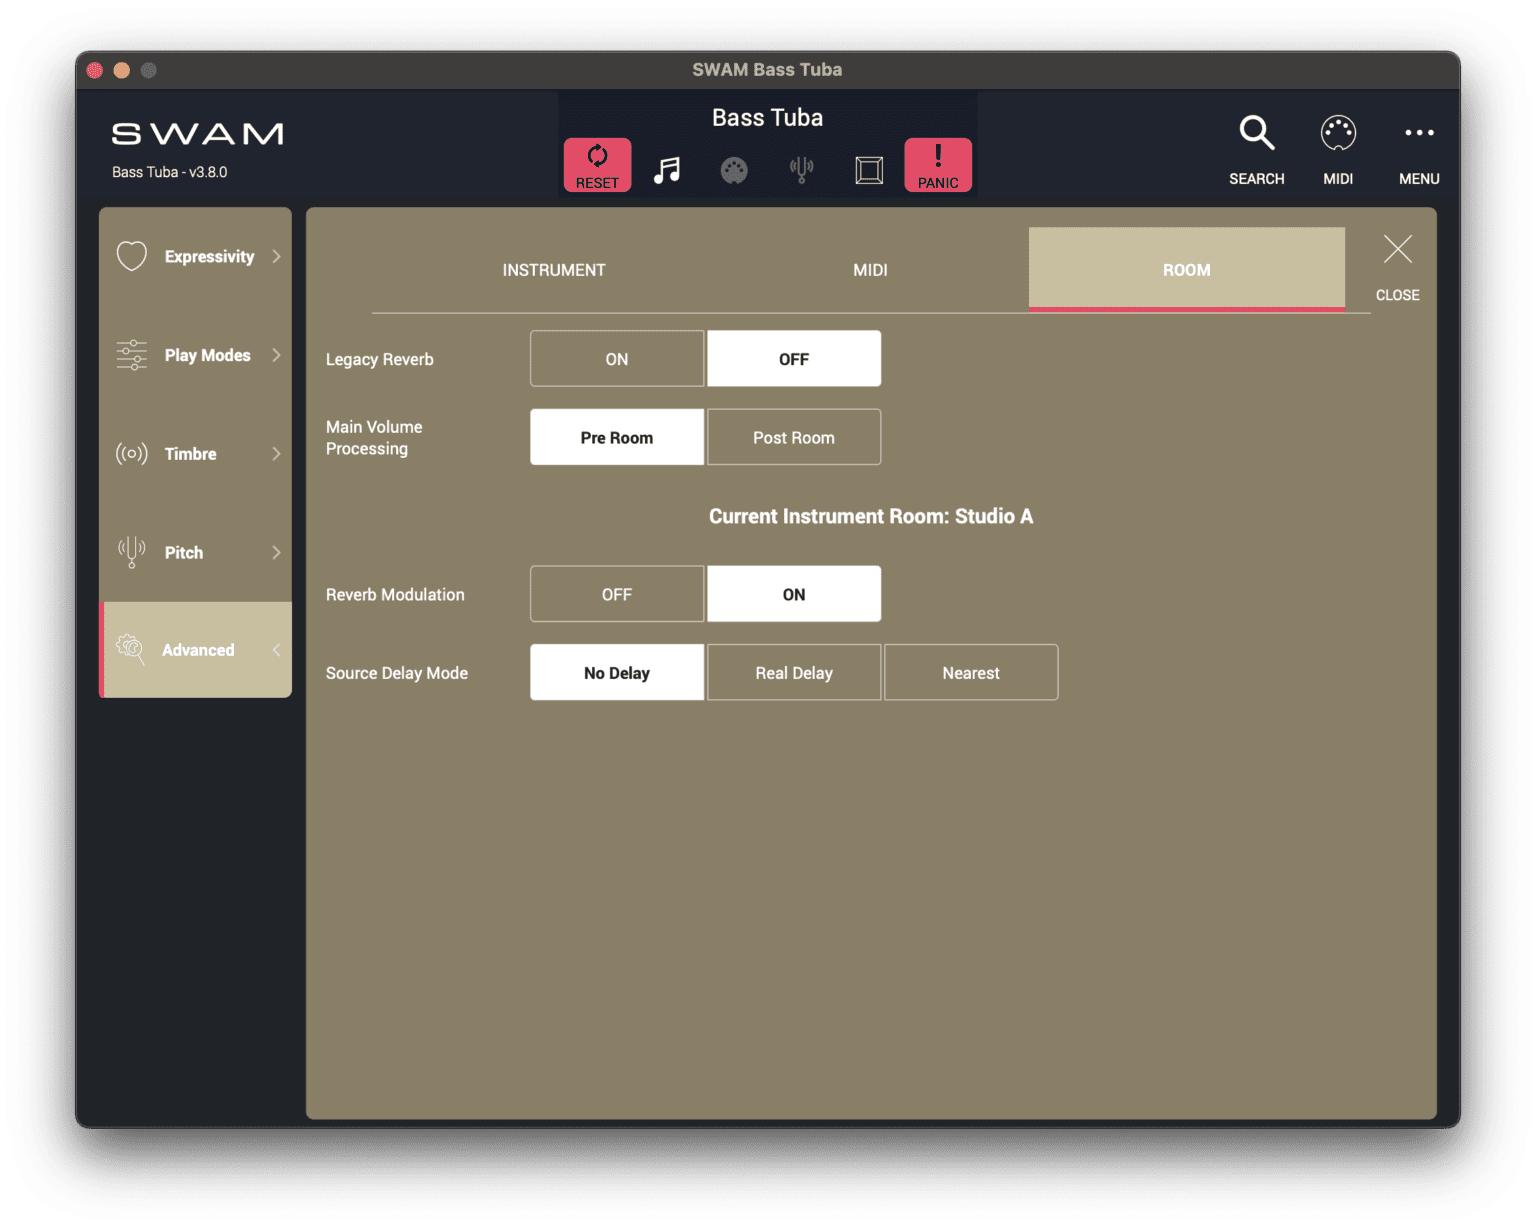Disable Reverb Modulation
Image resolution: width=1536 pixels, height=1228 pixels.
[616, 593]
